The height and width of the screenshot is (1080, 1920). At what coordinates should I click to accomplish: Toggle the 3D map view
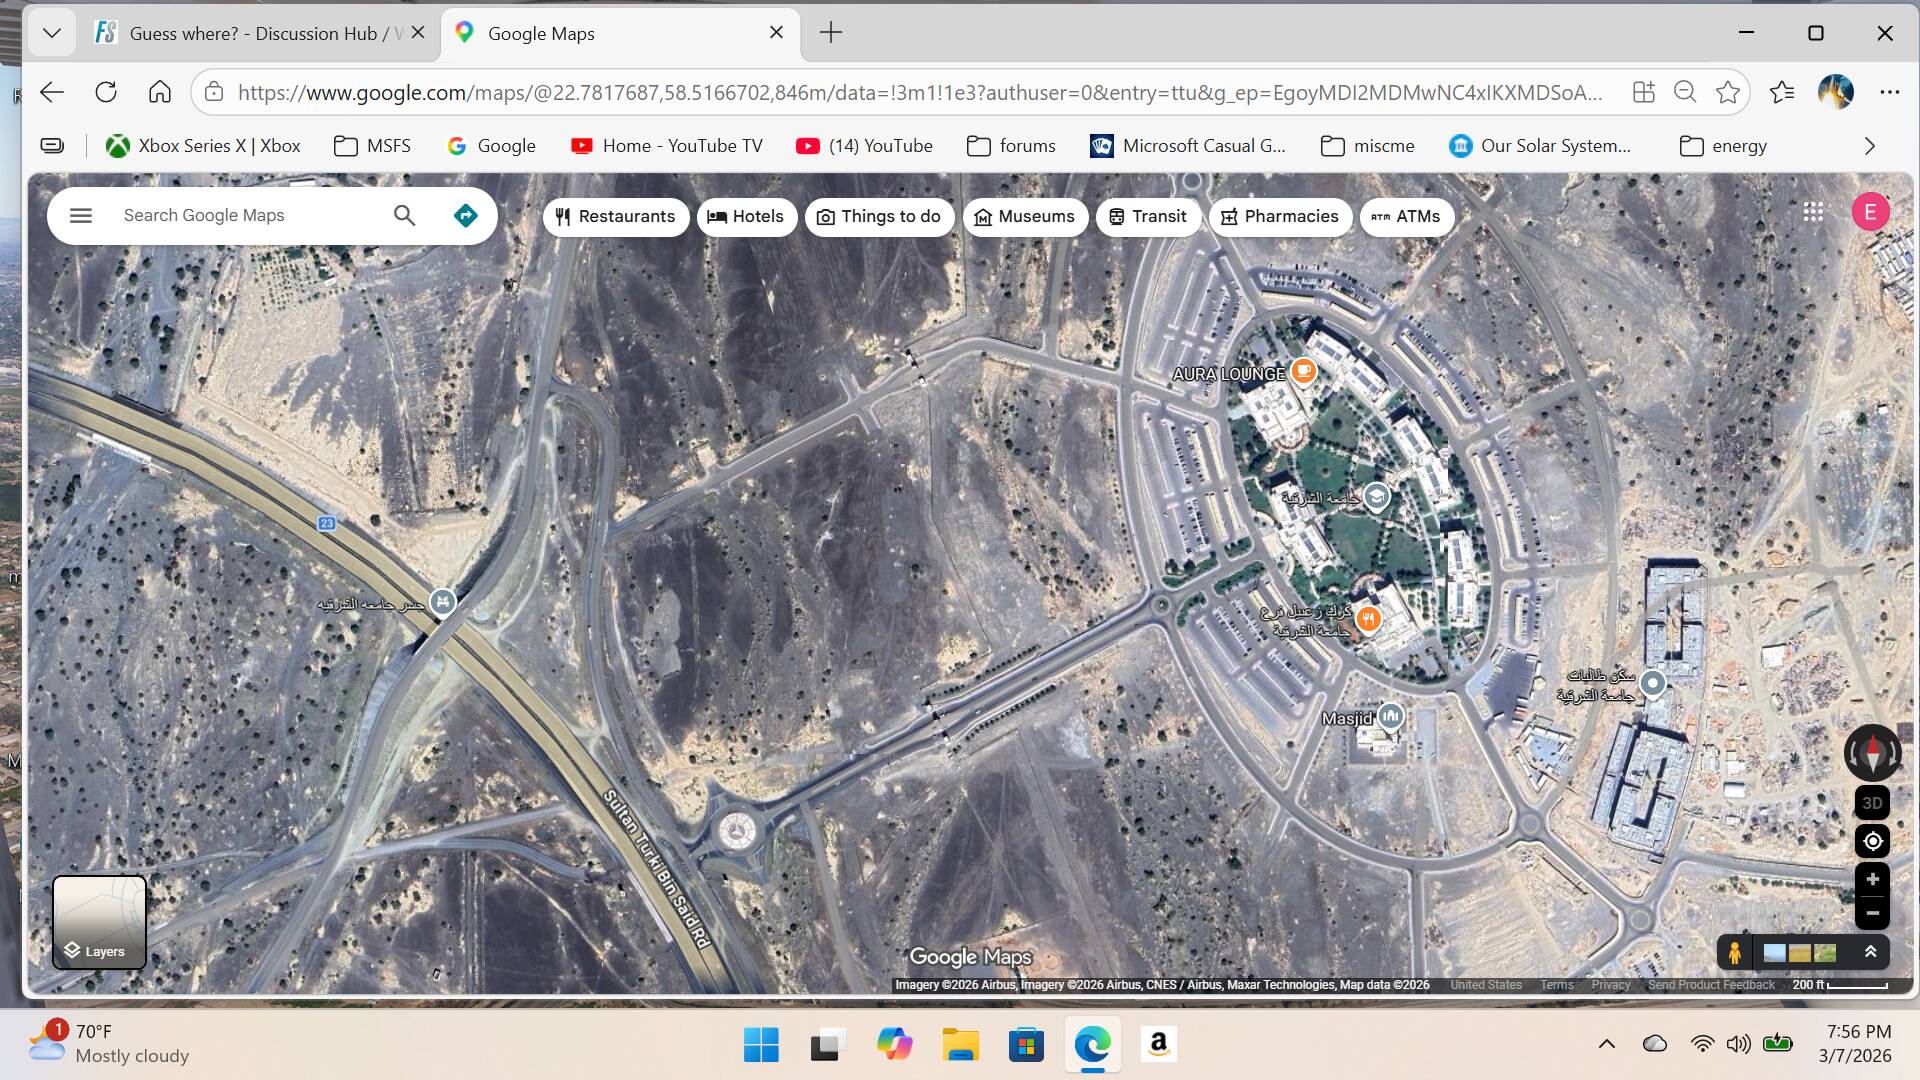pyautogui.click(x=1872, y=803)
